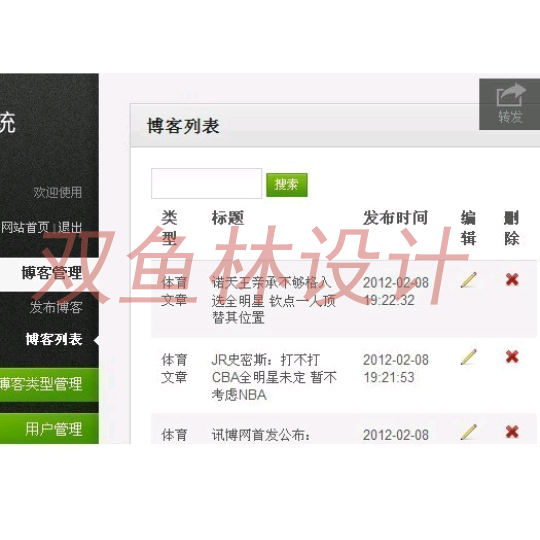Click the timestamp 2012-02-08 19:22:32
The image size is (540, 540).
pos(396,291)
